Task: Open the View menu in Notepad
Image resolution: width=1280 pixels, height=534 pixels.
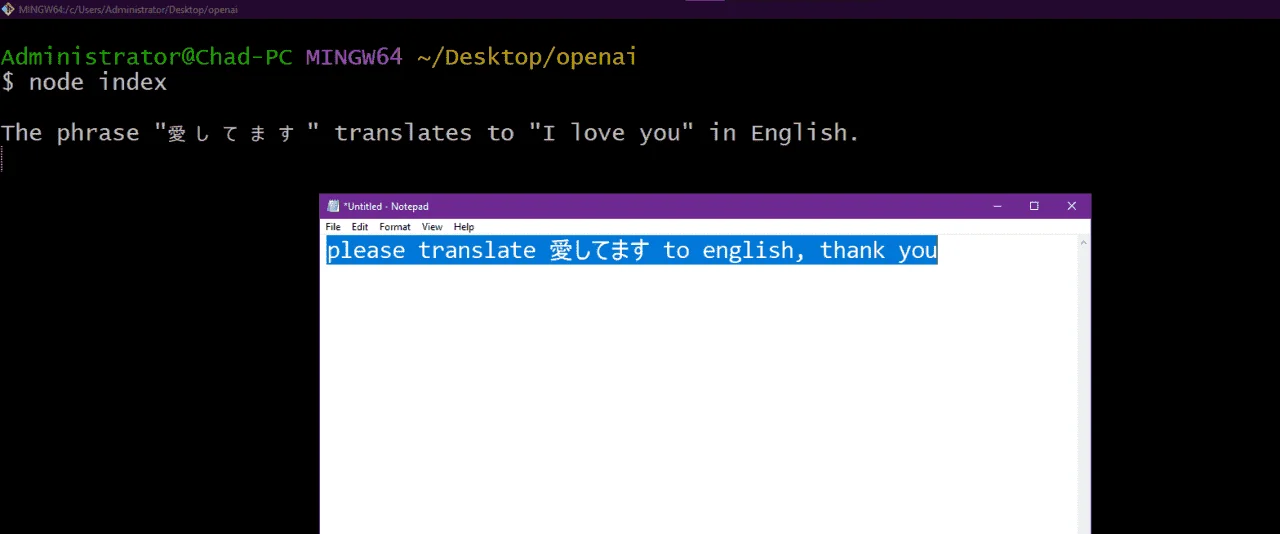Action: click(432, 227)
